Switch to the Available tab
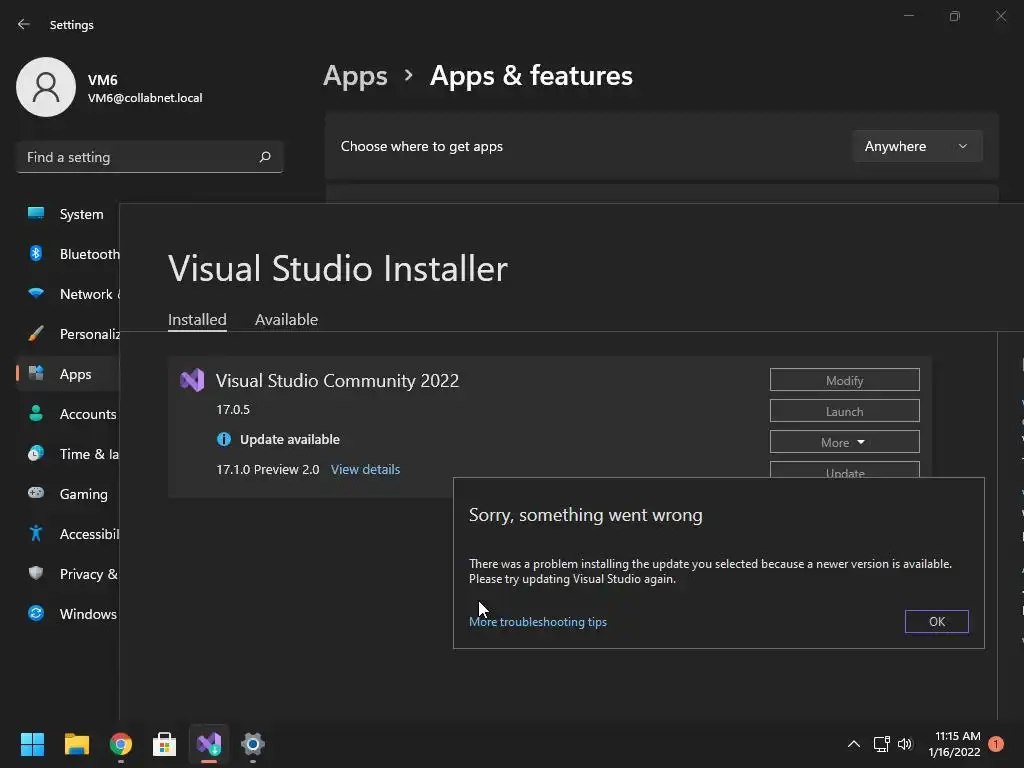This screenshot has height=768, width=1024. click(286, 320)
